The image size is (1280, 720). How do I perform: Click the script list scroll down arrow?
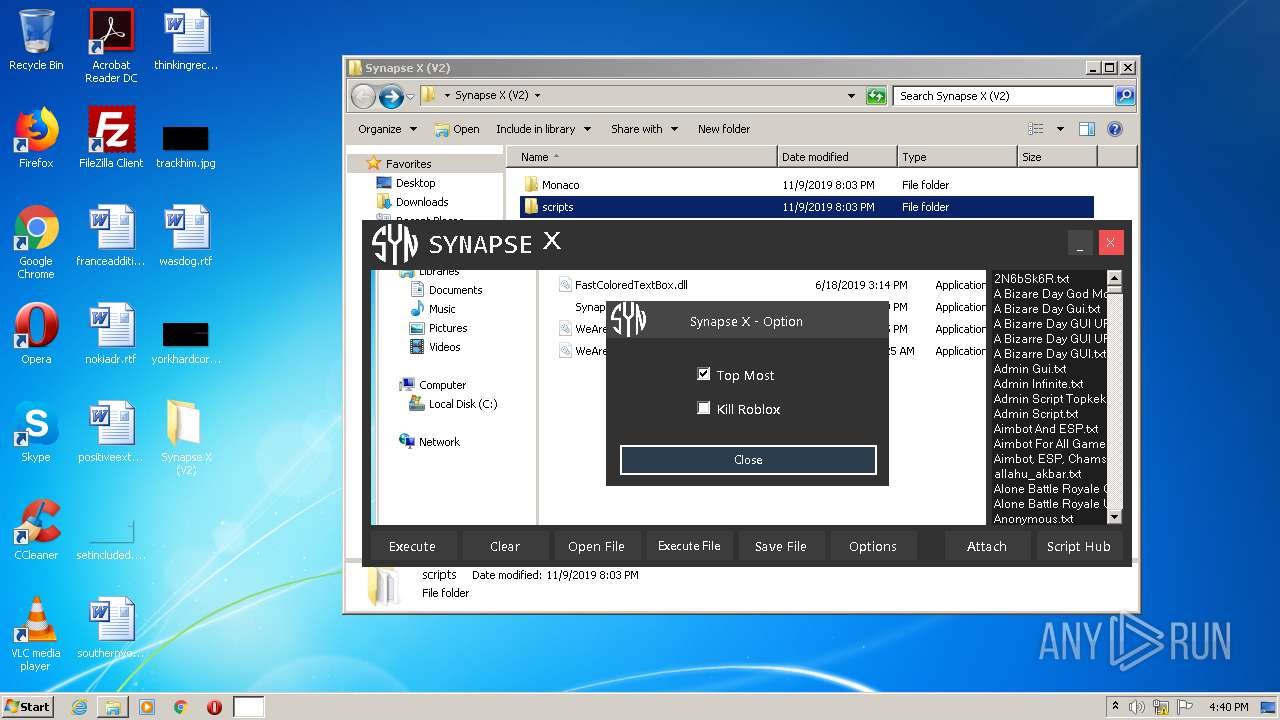click(x=1115, y=517)
